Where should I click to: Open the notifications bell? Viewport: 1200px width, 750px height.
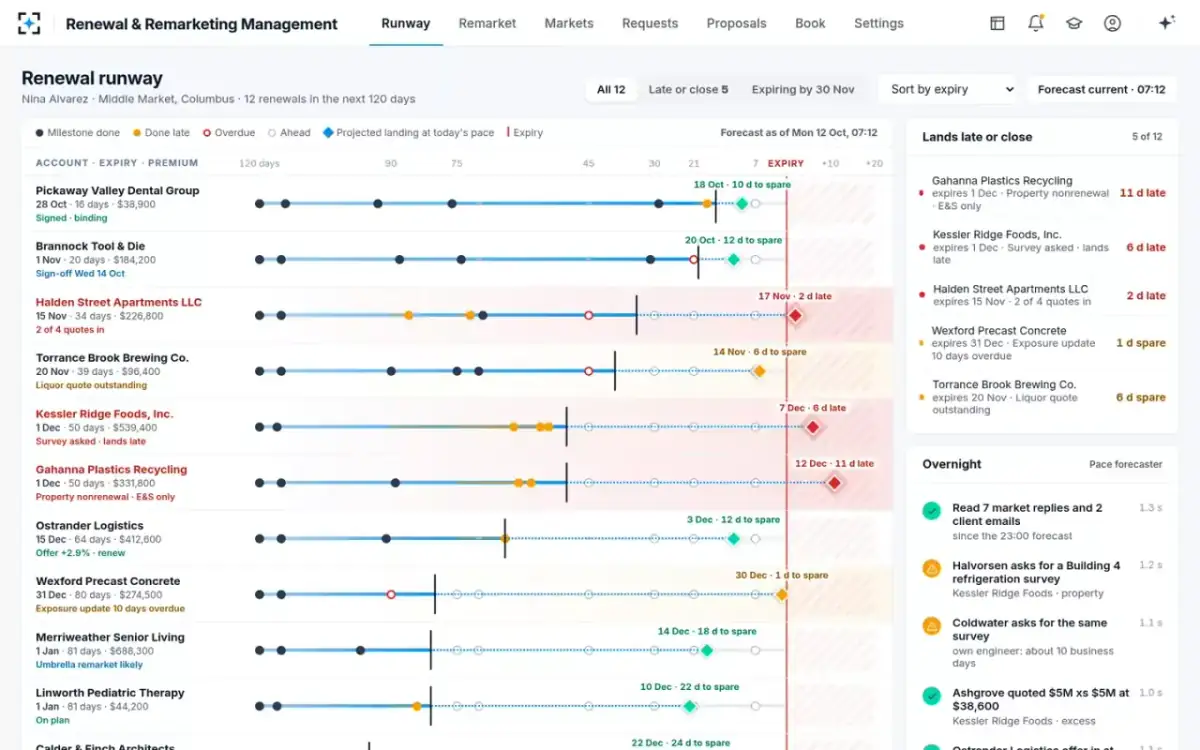tap(1036, 23)
